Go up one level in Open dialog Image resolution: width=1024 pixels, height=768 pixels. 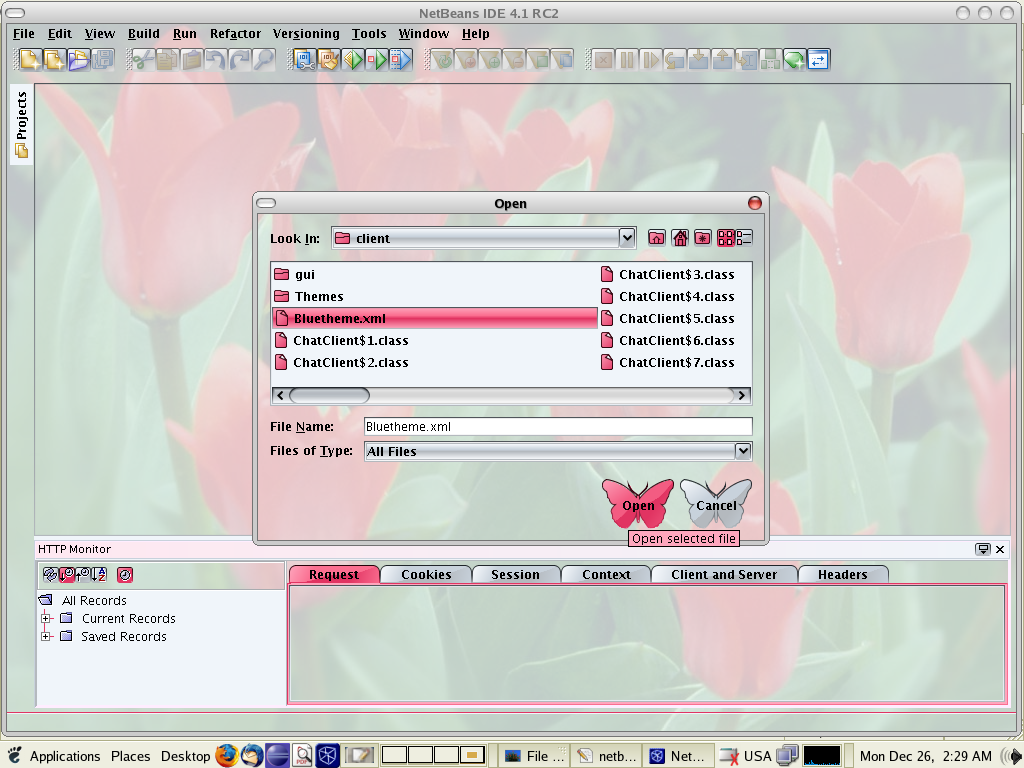point(656,238)
